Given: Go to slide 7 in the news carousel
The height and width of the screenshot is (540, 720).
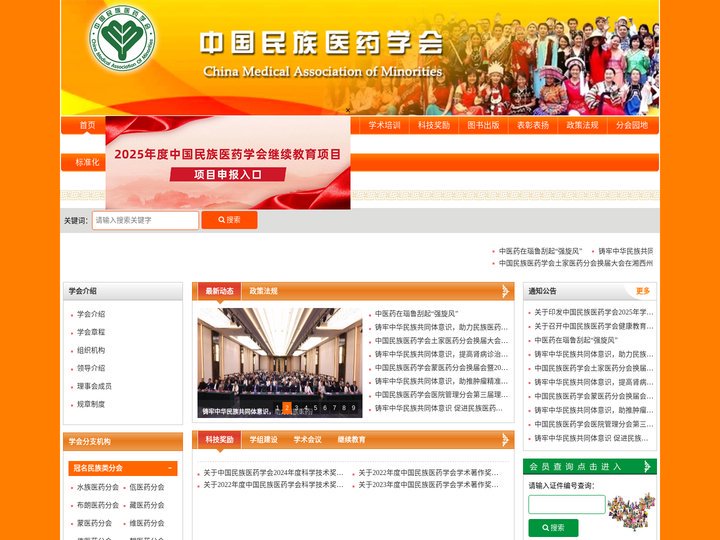Looking at the screenshot, I should click(334, 408).
